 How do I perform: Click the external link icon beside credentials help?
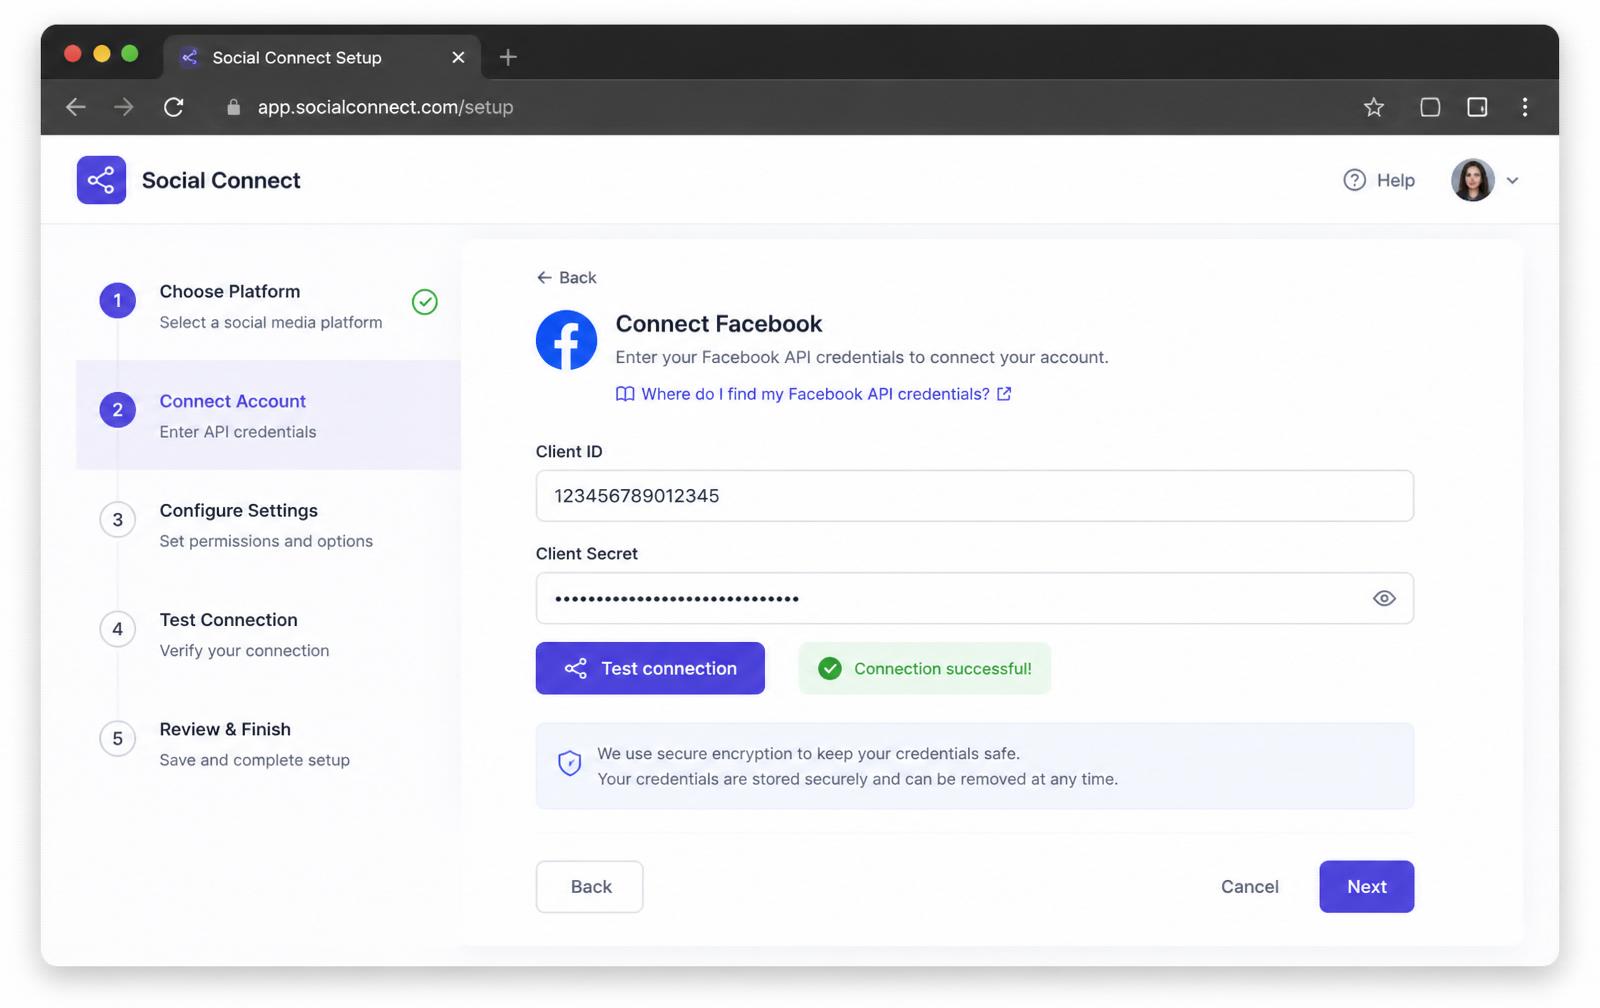(x=1004, y=394)
